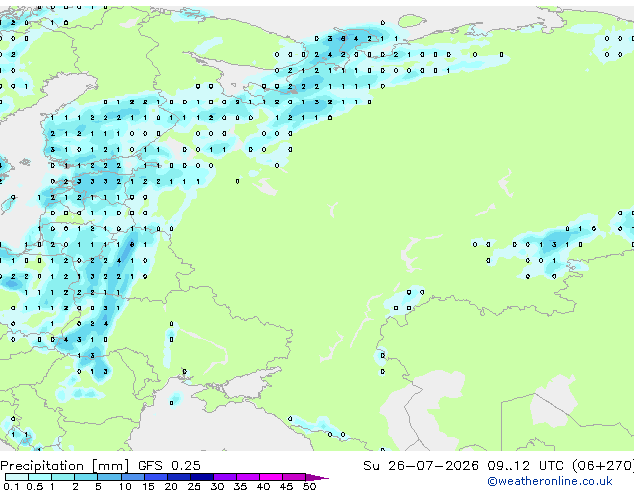The image size is (634, 490).
Task: Click the 1–2 mm legend color swatch
Action: [x=63, y=477]
